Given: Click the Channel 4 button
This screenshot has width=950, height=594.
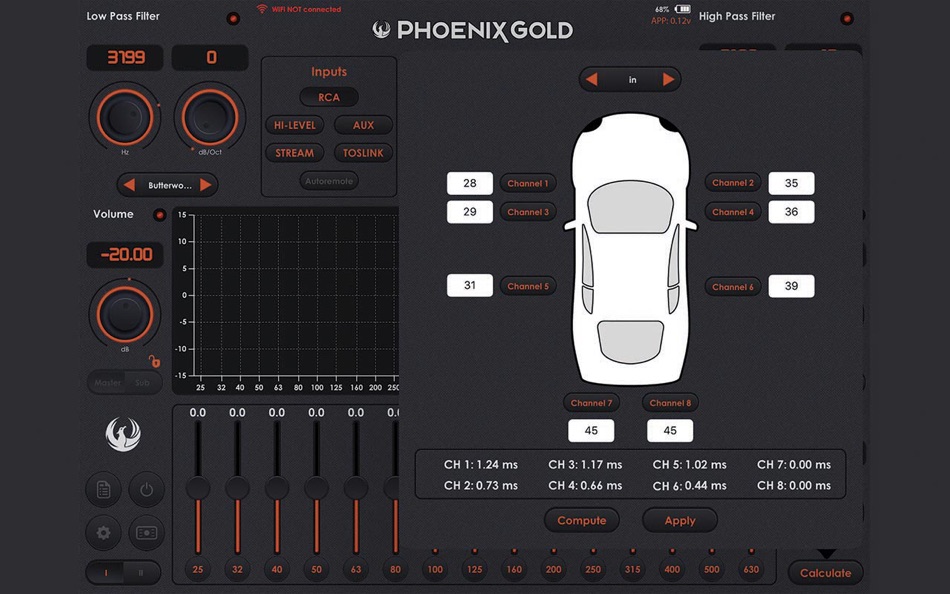Looking at the screenshot, I should click(x=732, y=212).
